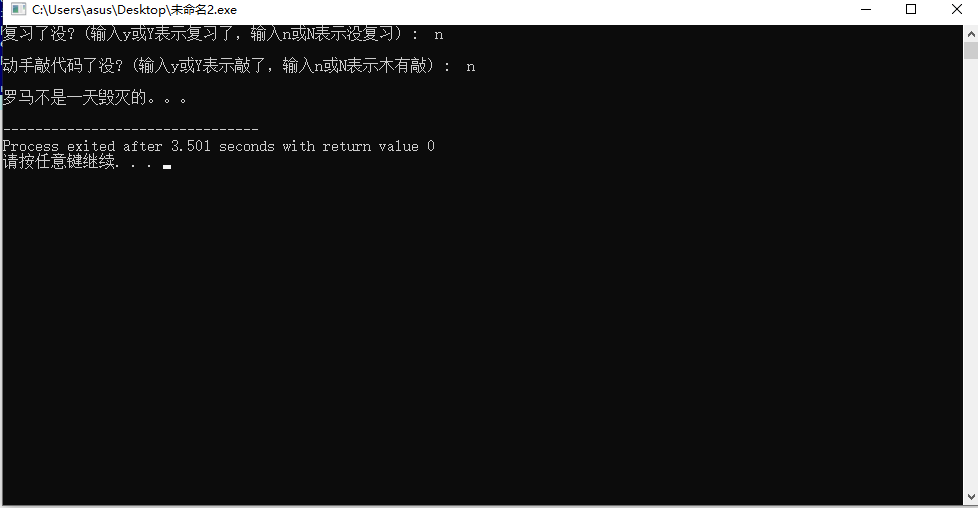
Task: Minimize the 未命名2.exe console window
Action: click(x=866, y=9)
